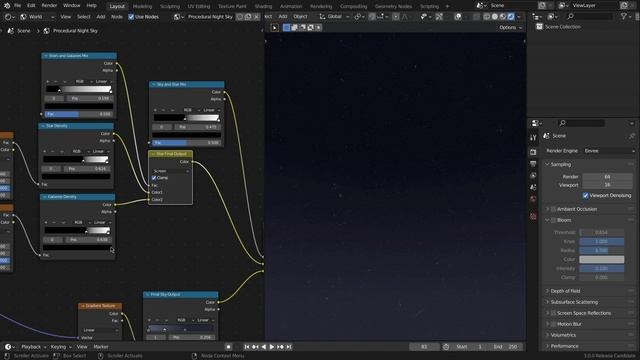
Task: Click the properties panel search field
Action: pyautogui.click(x=581, y=123)
